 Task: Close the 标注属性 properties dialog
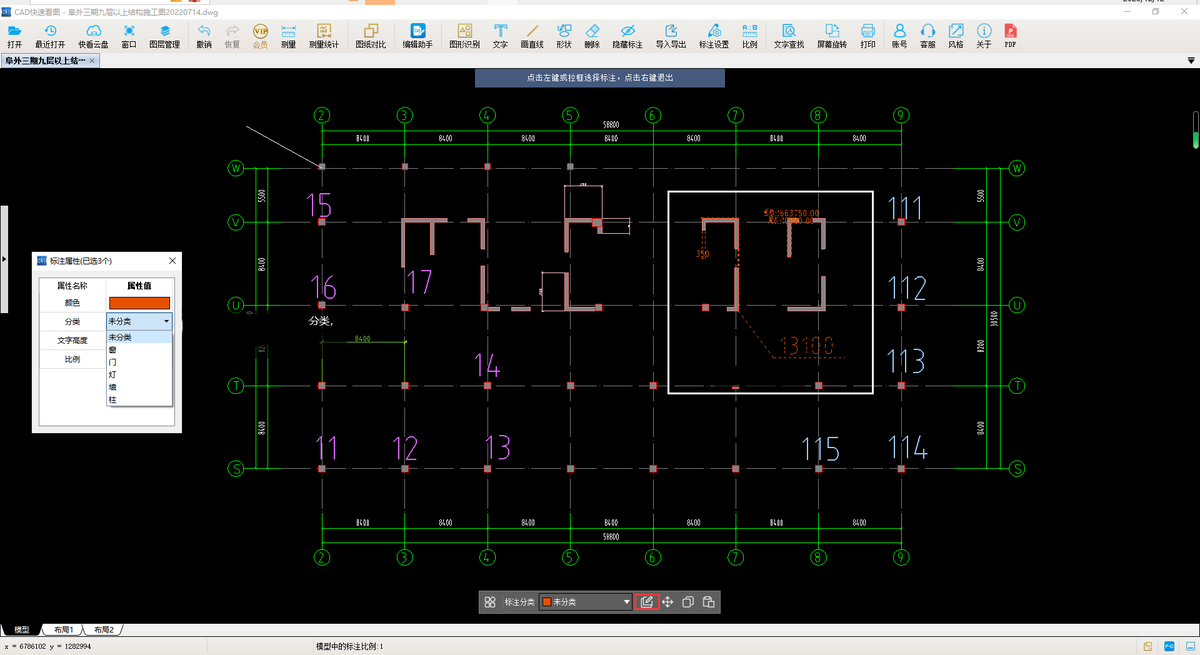point(172,261)
